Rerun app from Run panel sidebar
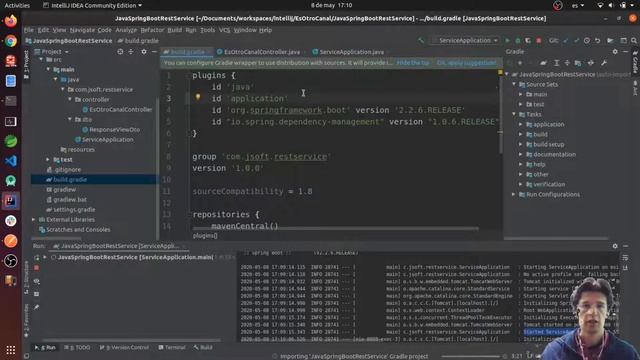This screenshot has width=640, height=360. 37,258
